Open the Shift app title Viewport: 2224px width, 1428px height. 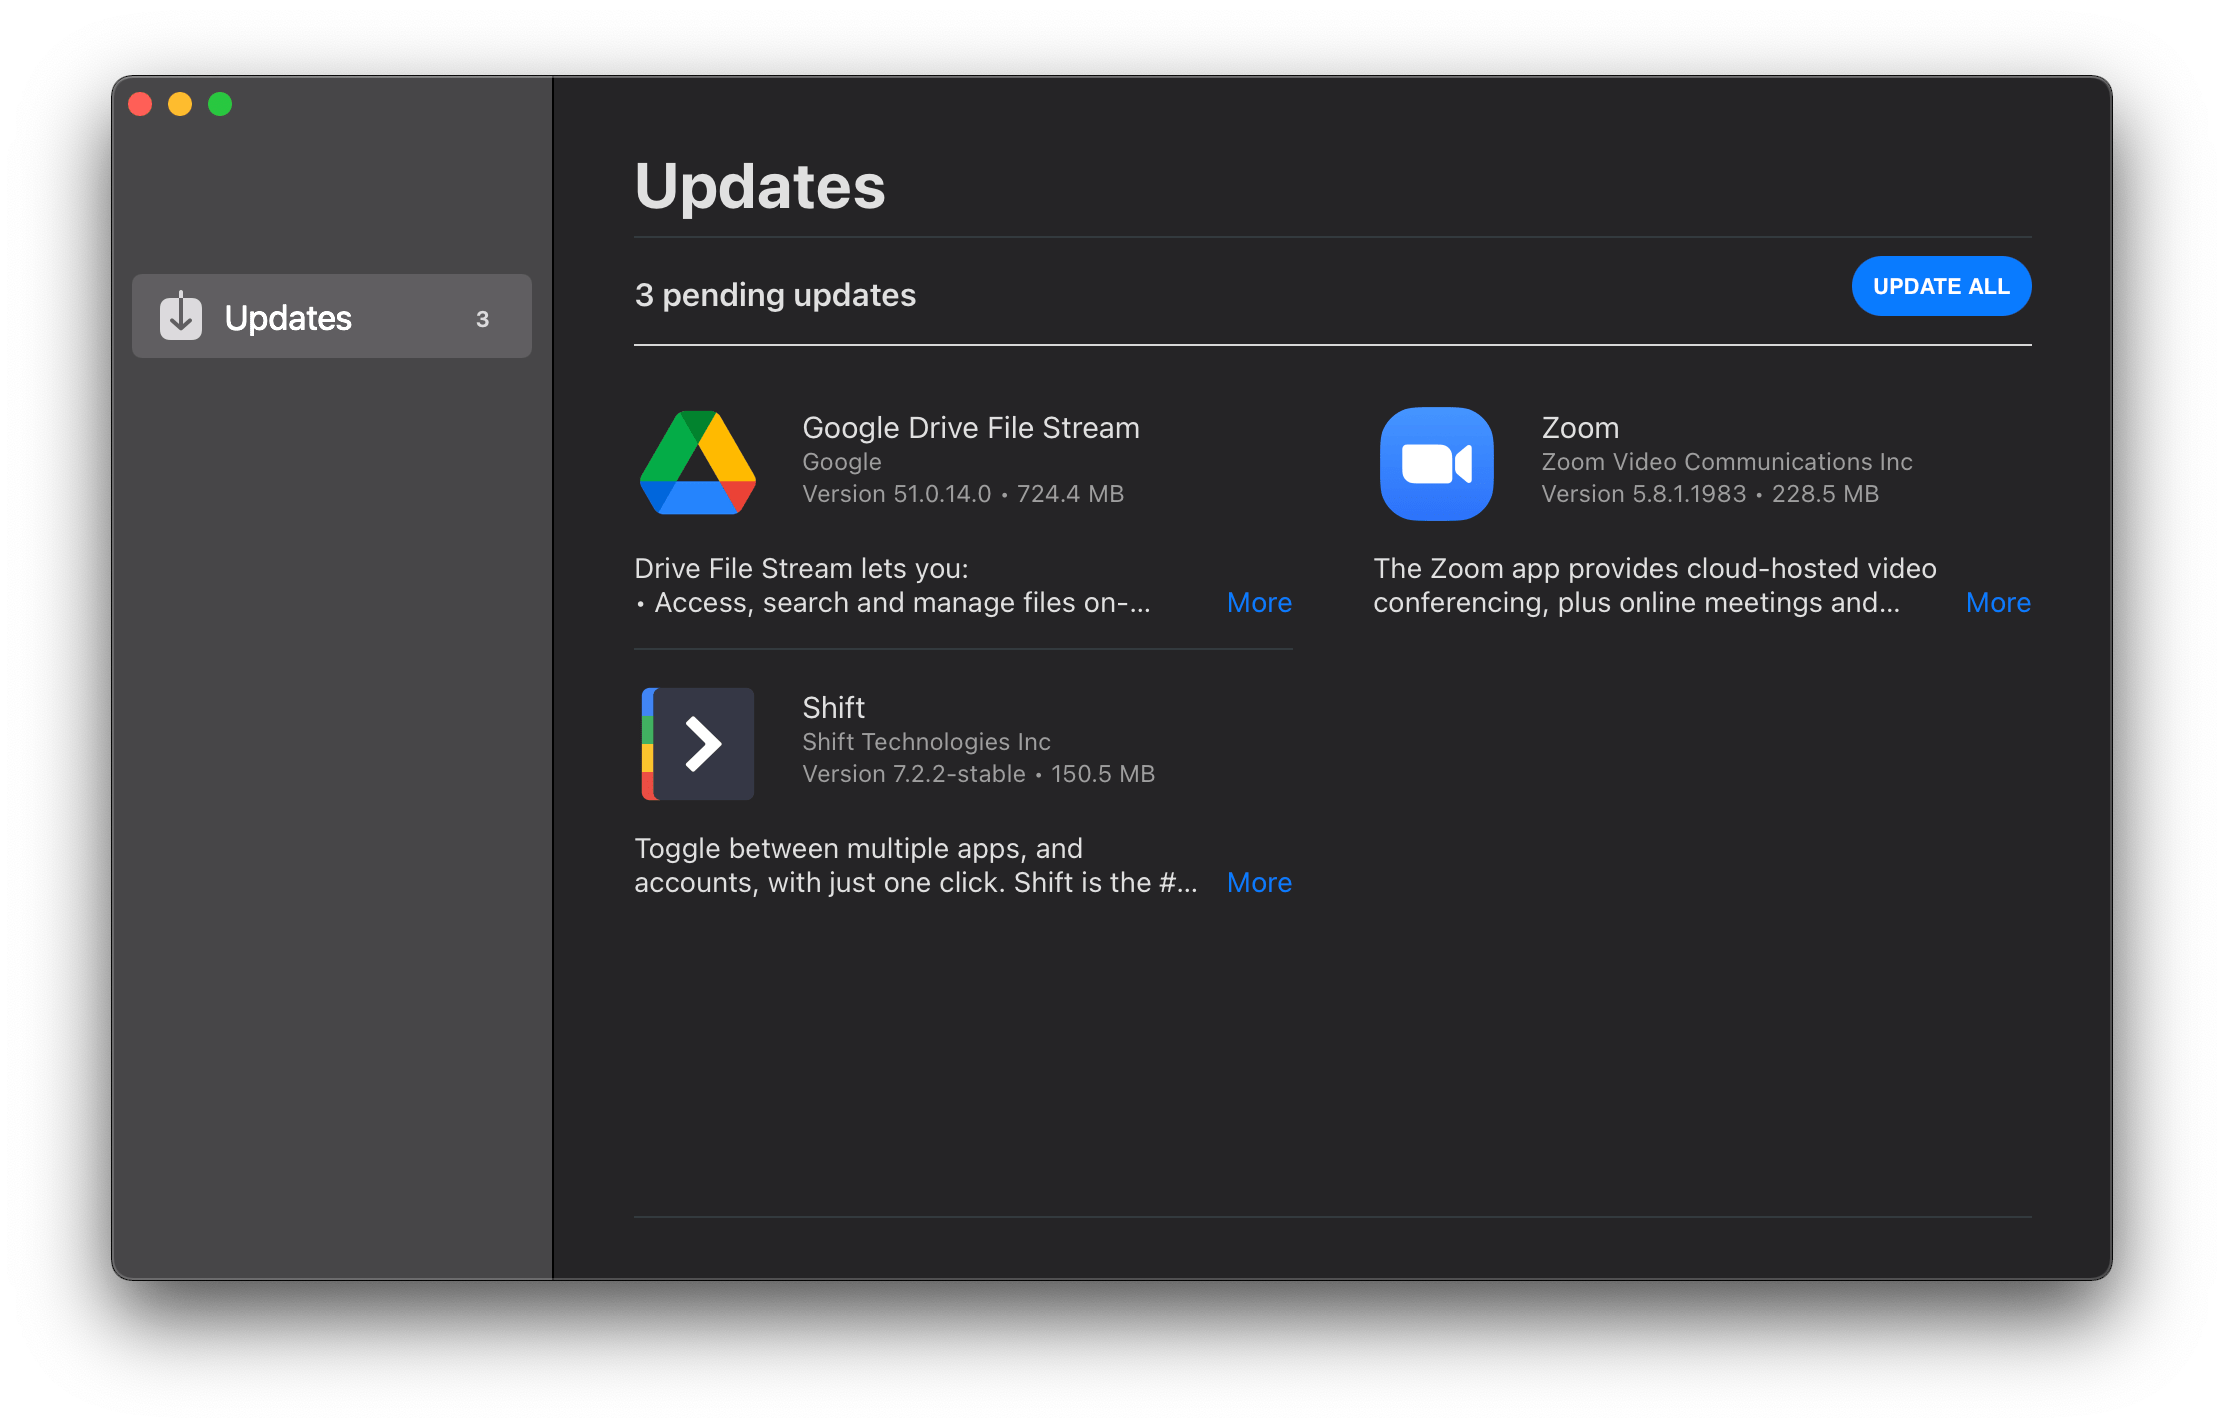point(833,708)
